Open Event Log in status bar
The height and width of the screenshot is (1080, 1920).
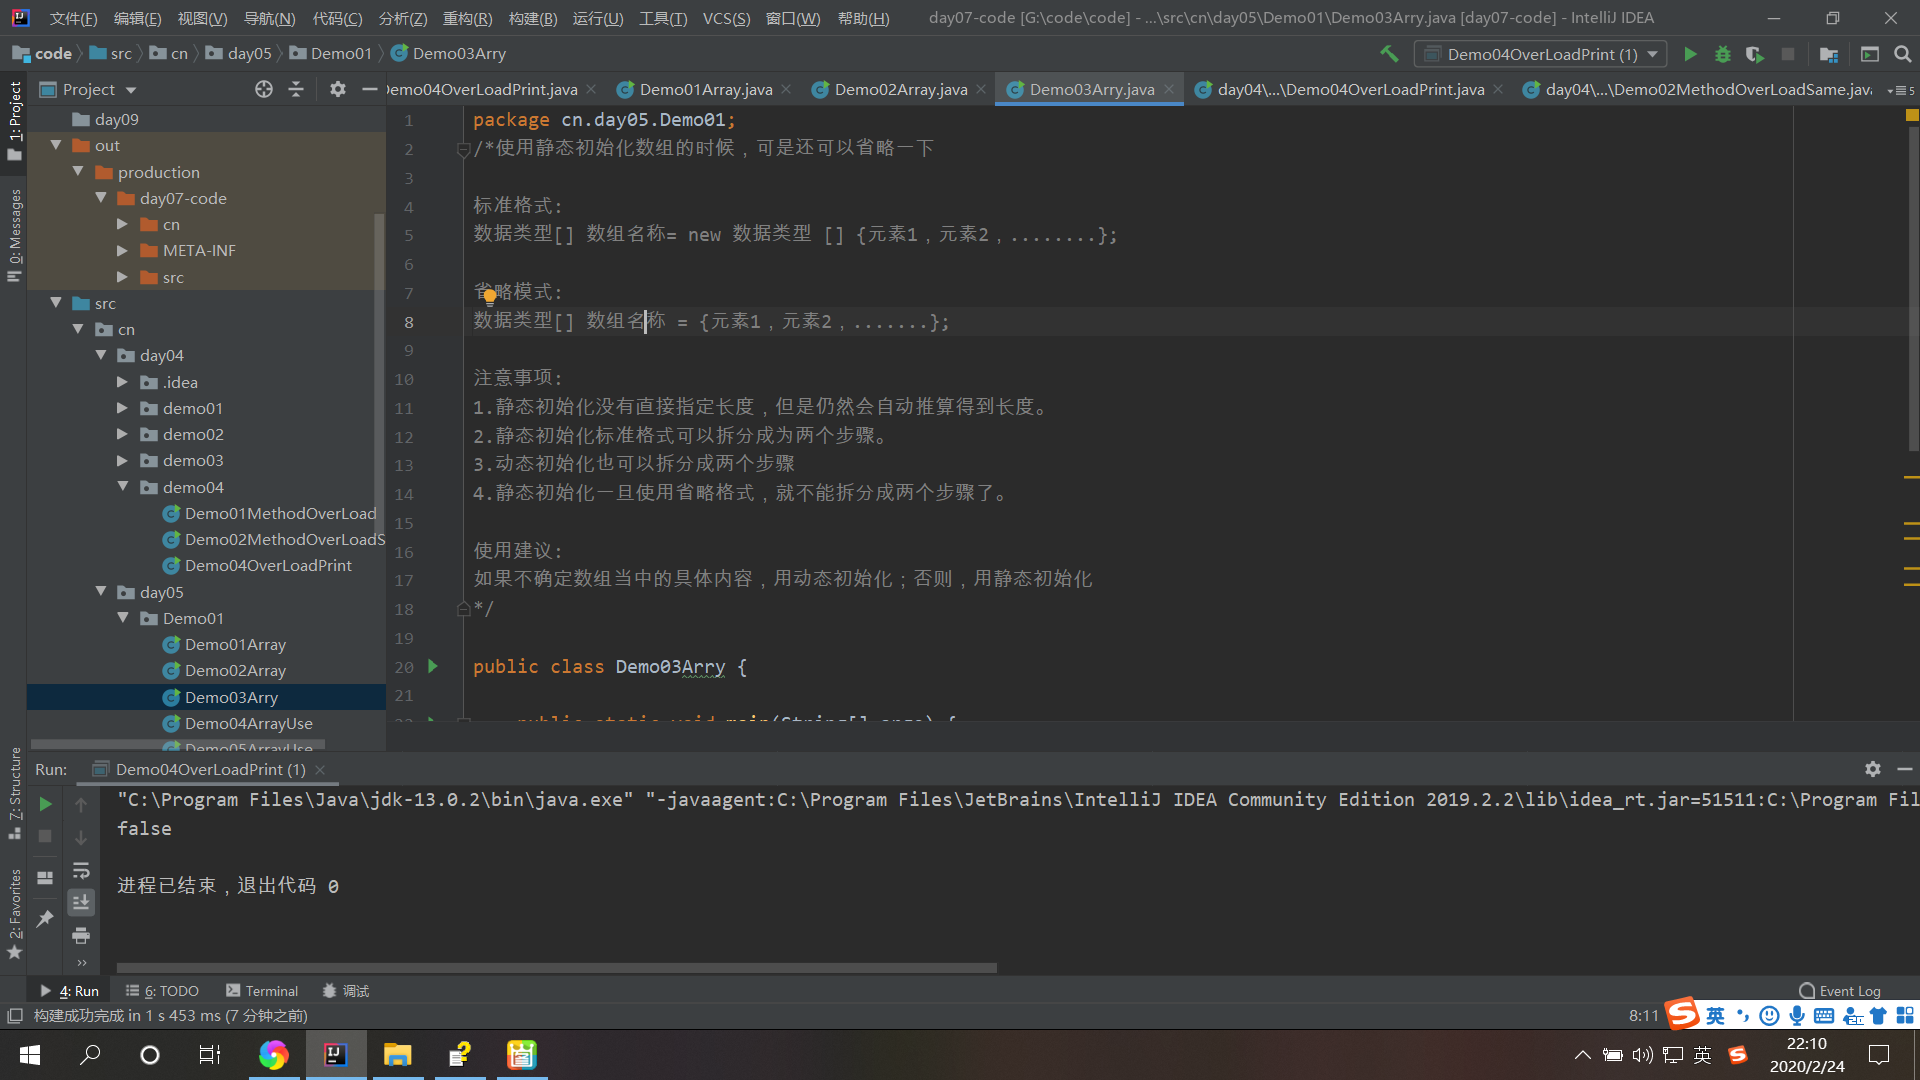pyautogui.click(x=1839, y=991)
